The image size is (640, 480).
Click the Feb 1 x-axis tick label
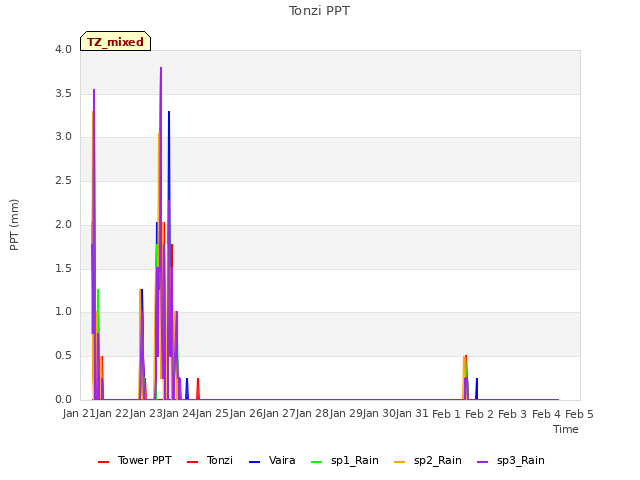(x=446, y=414)
